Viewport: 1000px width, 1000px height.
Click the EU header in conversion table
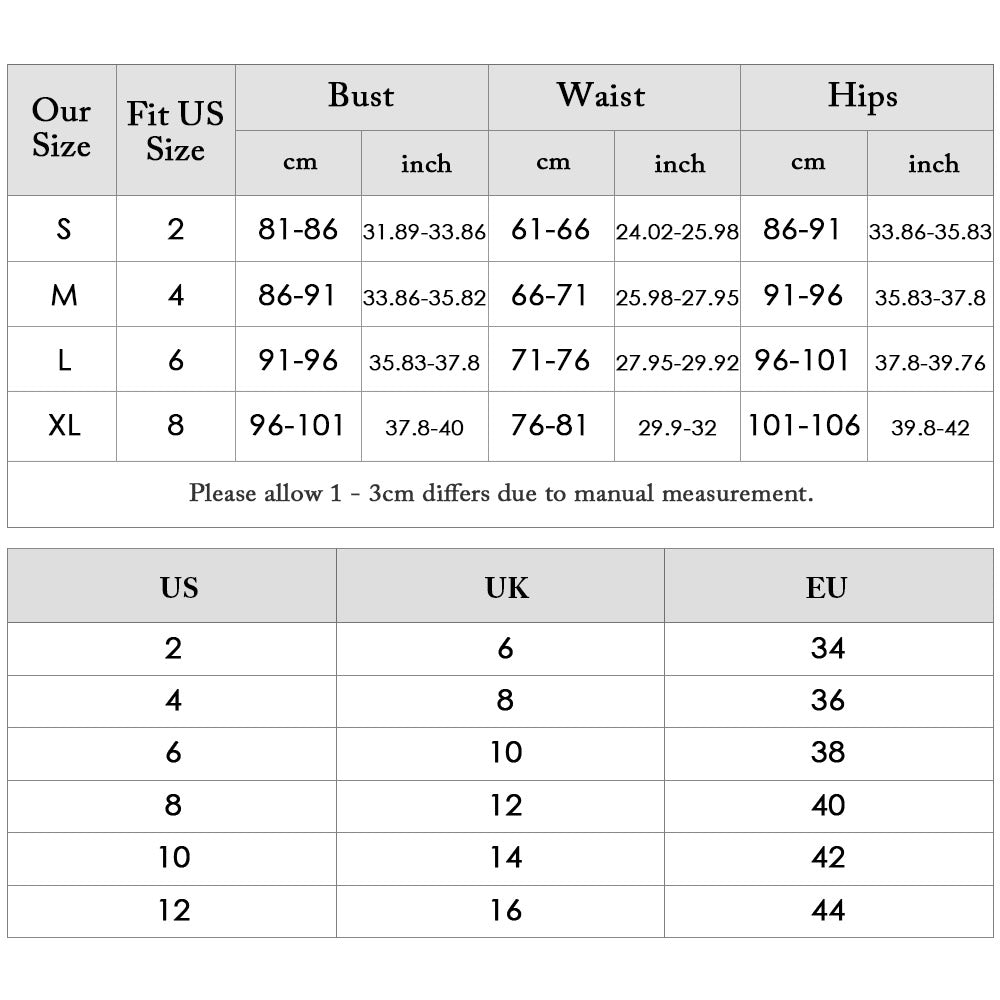826,587
